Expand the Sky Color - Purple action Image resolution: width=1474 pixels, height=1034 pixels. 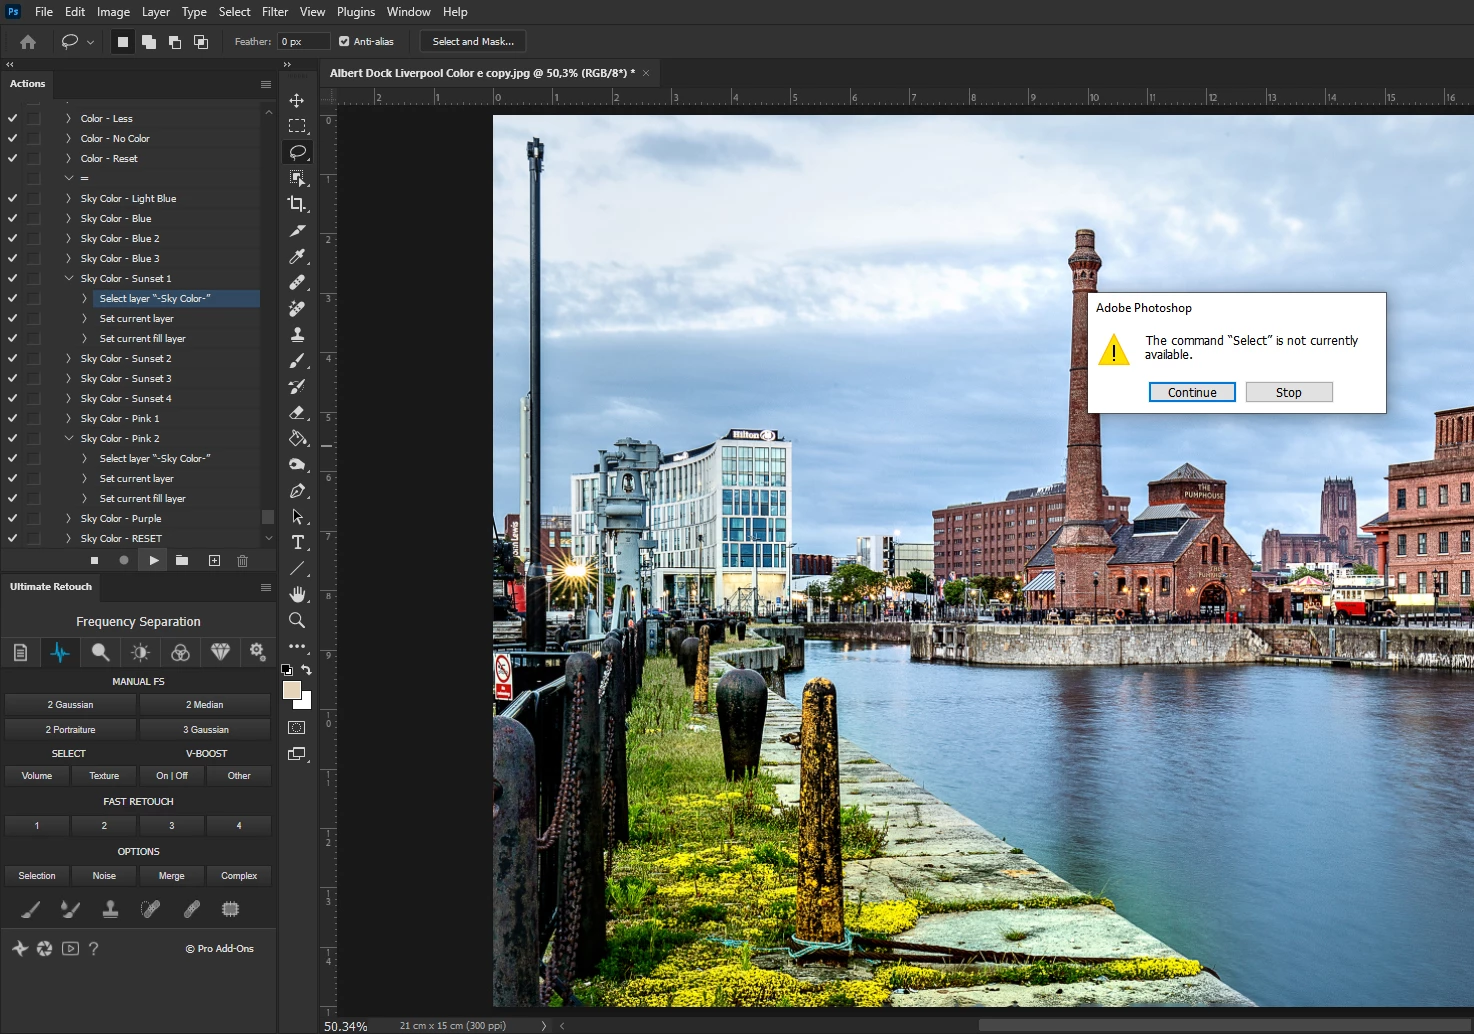pos(69,518)
